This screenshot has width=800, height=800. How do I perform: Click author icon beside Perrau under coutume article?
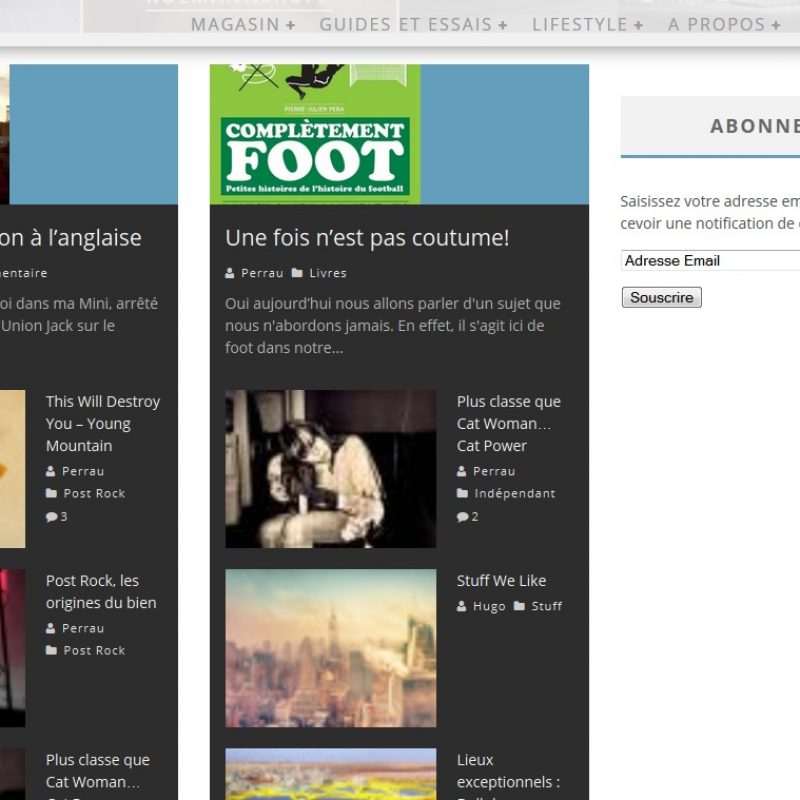point(230,273)
